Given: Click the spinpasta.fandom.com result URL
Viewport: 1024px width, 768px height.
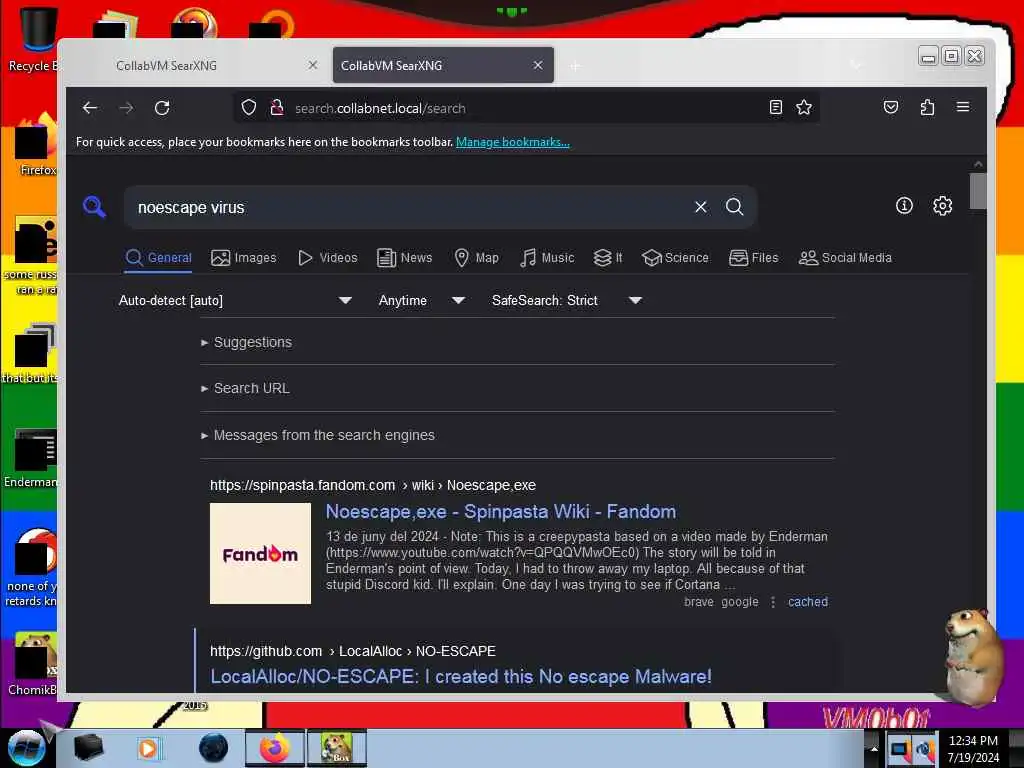Looking at the screenshot, I should coord(373,485).
